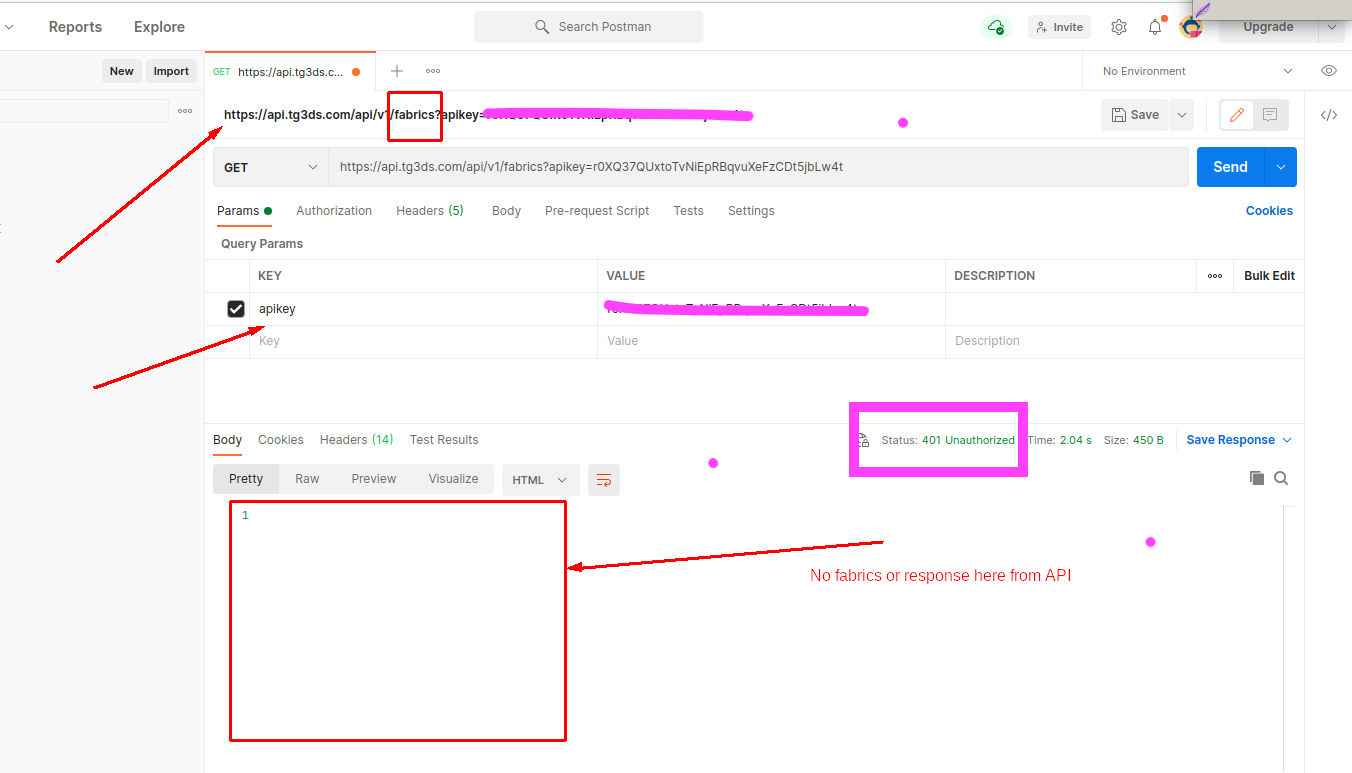This screenshot has width=1352, height=773.
Task: Open the Send button dropdown arrow
Action: pos(1281,167)
